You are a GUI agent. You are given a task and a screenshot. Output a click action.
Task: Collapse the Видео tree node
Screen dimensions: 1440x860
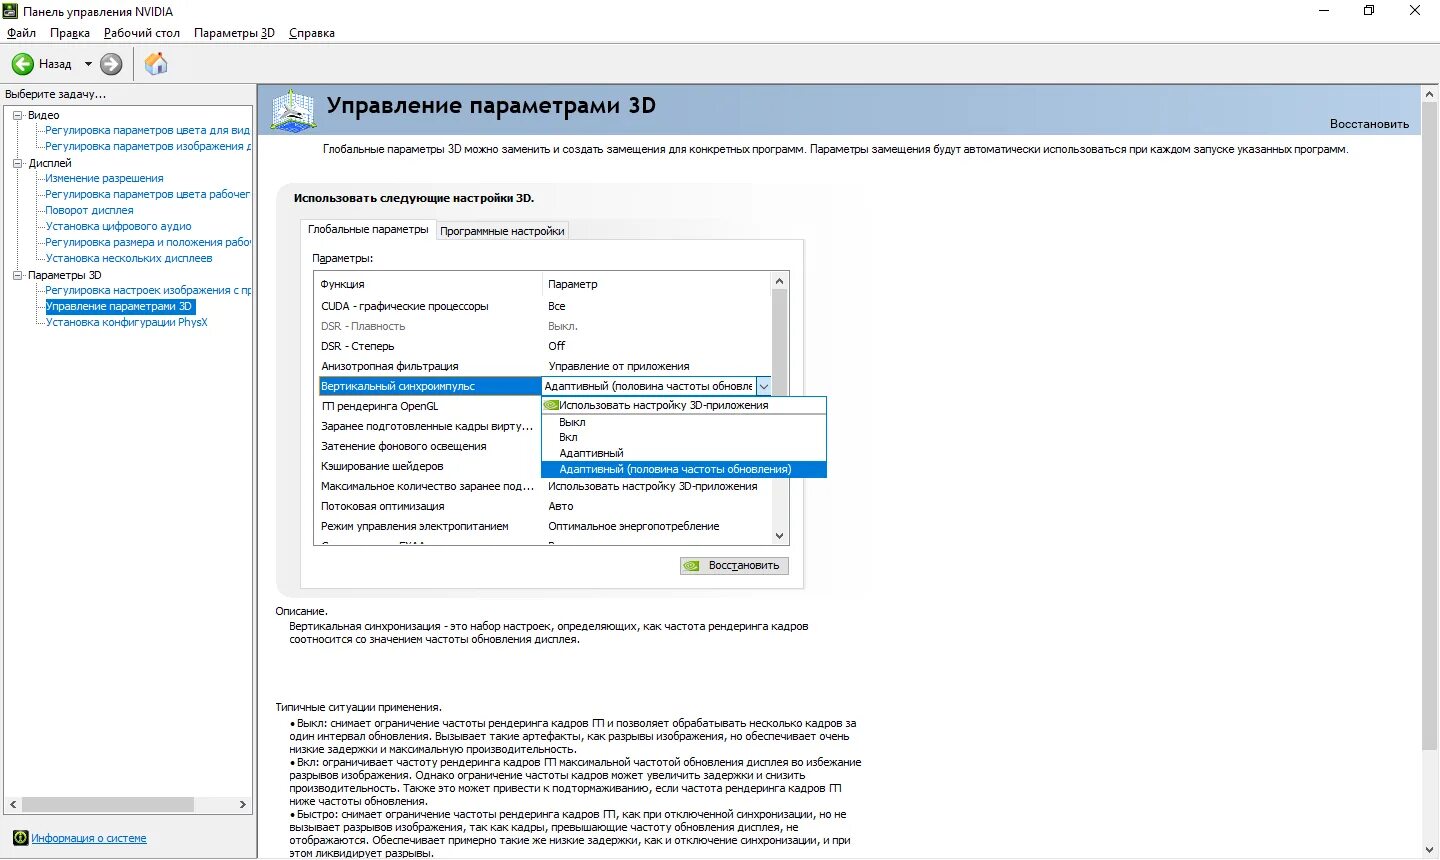tap(17, 115)
